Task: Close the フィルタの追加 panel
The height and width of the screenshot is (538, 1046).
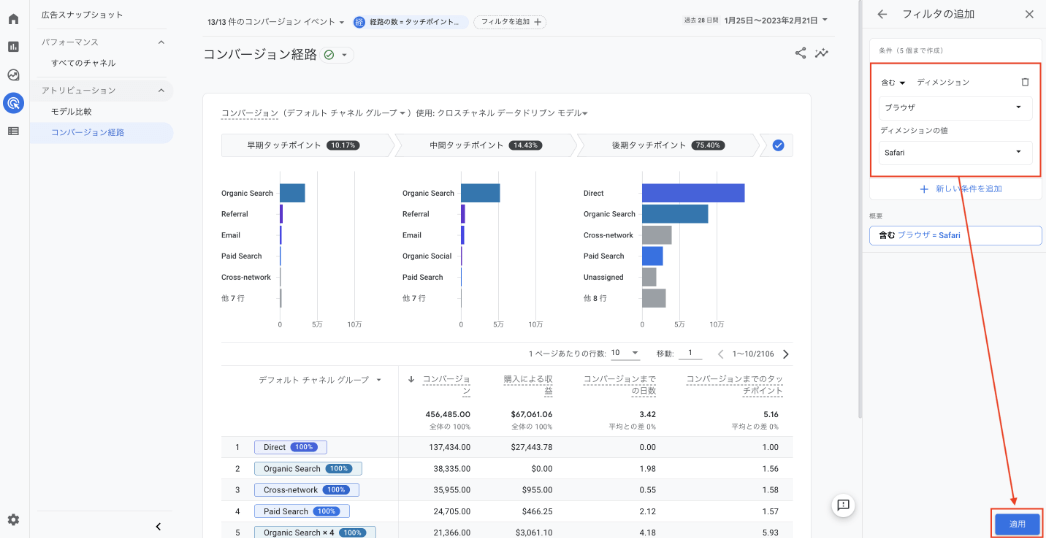Action: point(1029,14)
